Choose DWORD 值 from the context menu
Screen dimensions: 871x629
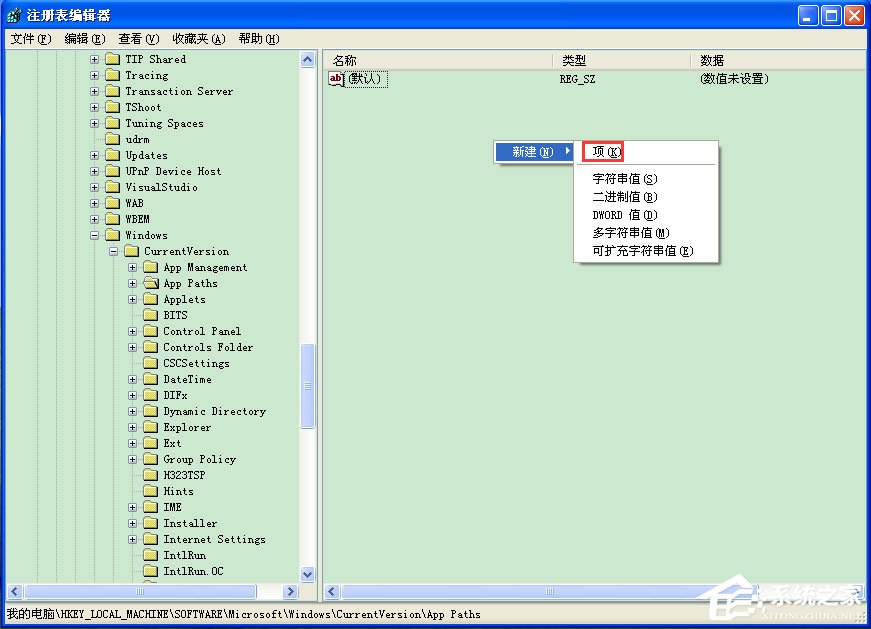coord(624,213)
